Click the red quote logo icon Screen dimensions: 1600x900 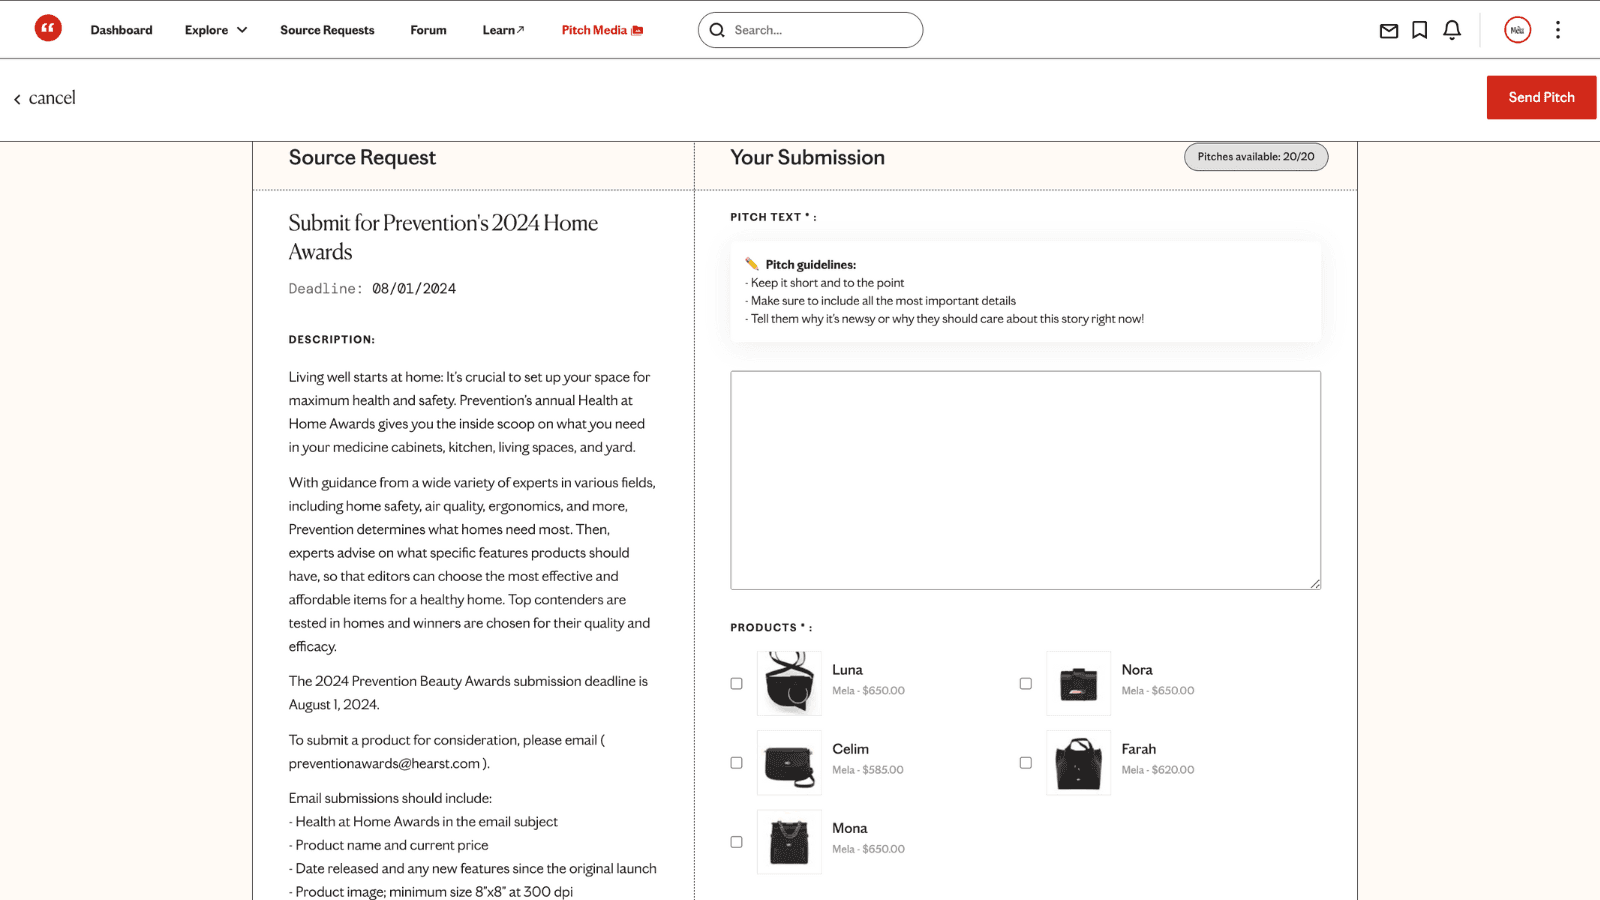point(48,29)
